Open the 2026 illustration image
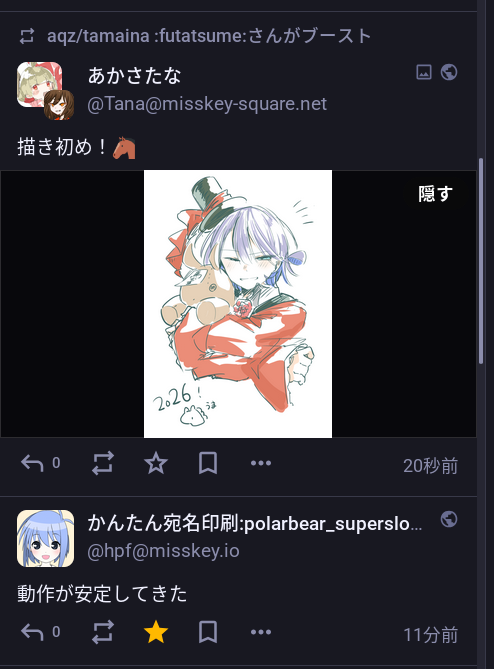 238,304
